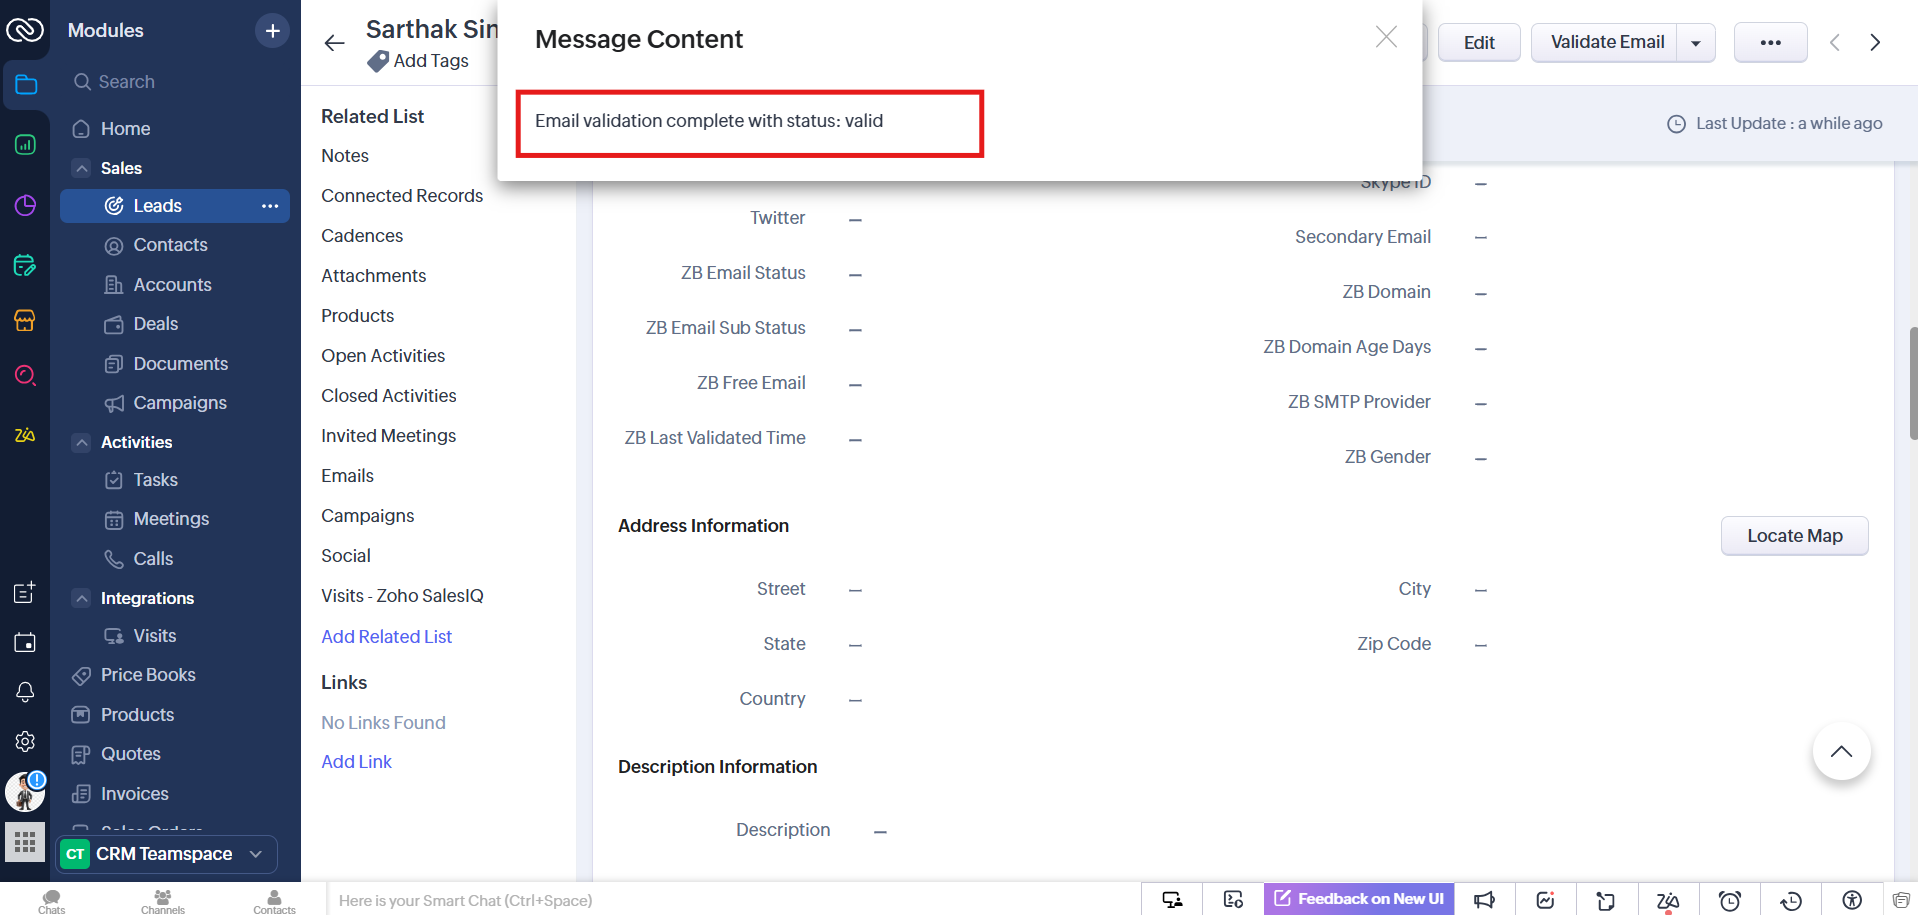This screenshot has height=915, width=1918.
Task: Click the Locate Map button
Action: (1794, 536)
